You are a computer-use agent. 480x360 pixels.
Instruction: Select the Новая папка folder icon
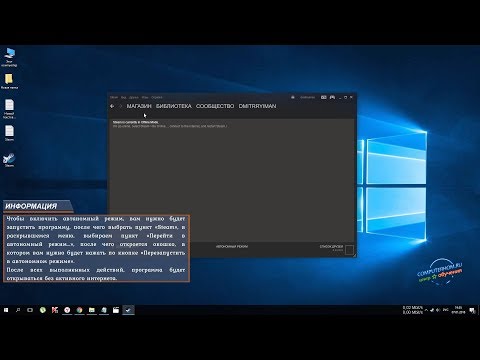[x=9, y=81]
